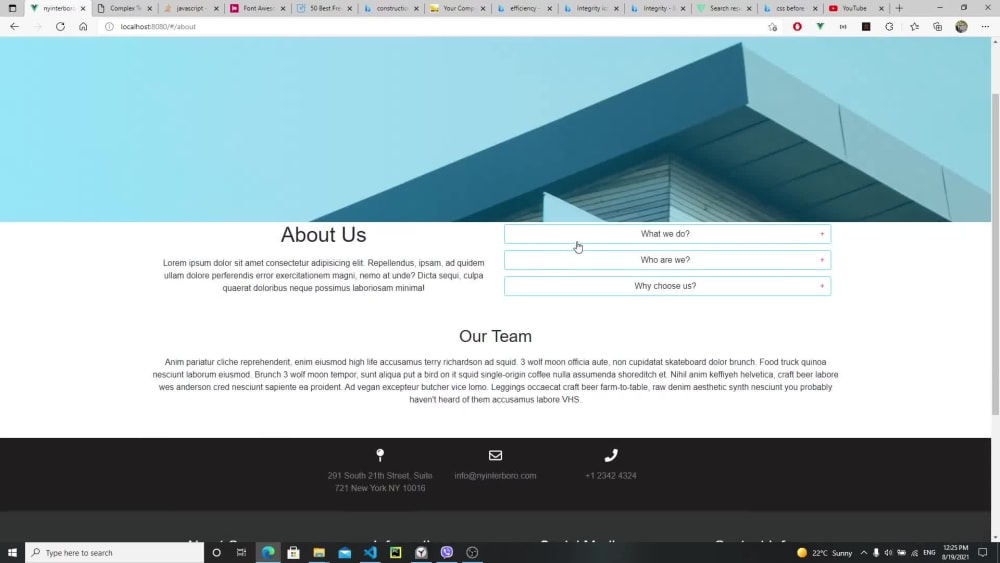Open the browser extensions puzzle icon

pyautogui.click(x=889, y=27)
